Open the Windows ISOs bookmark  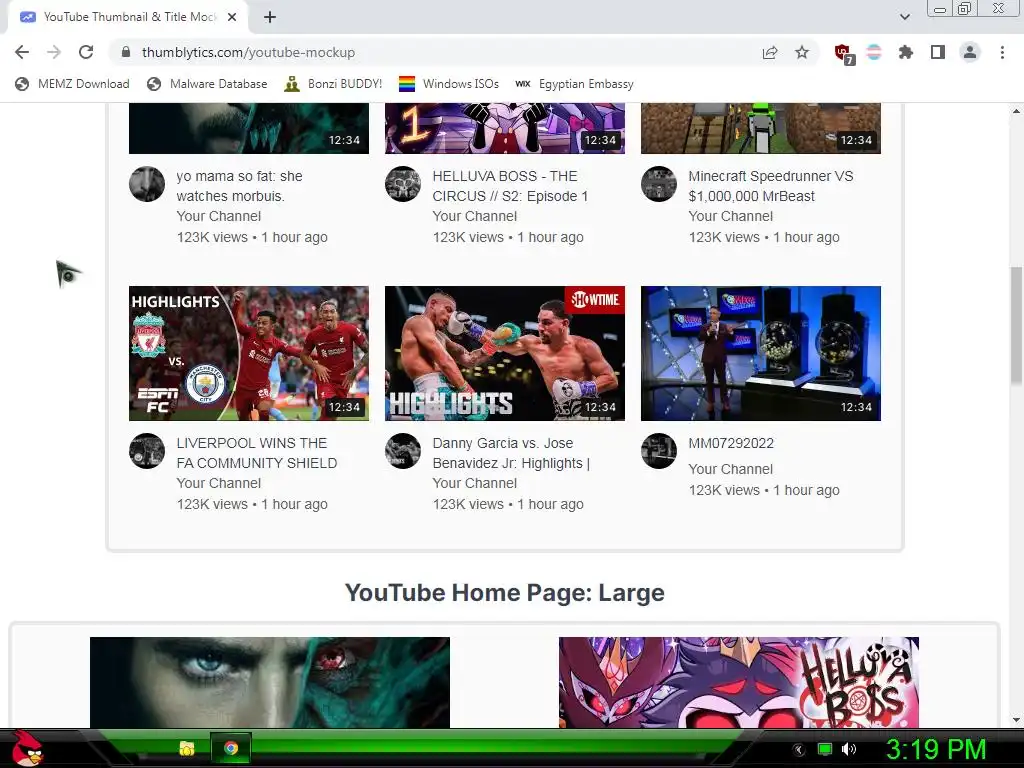449,84
